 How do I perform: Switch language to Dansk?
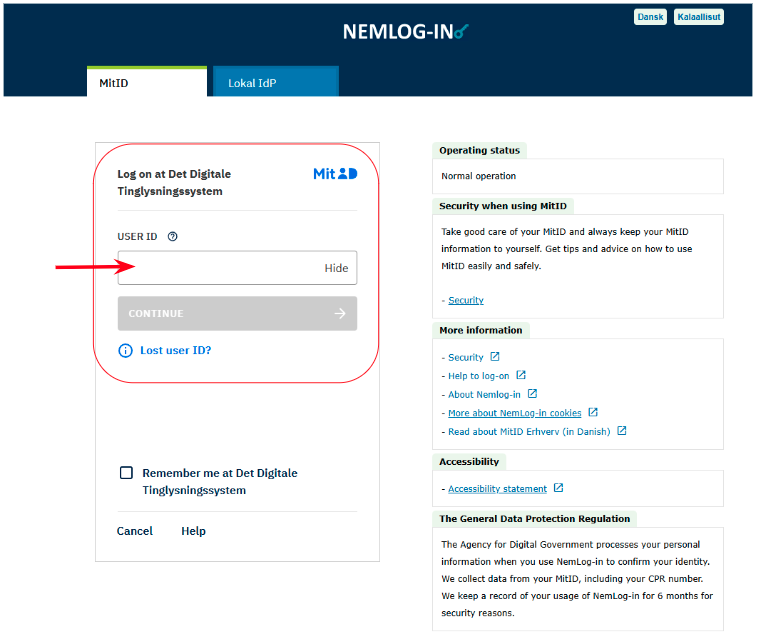pyautogui.click(x=650, y=17)
